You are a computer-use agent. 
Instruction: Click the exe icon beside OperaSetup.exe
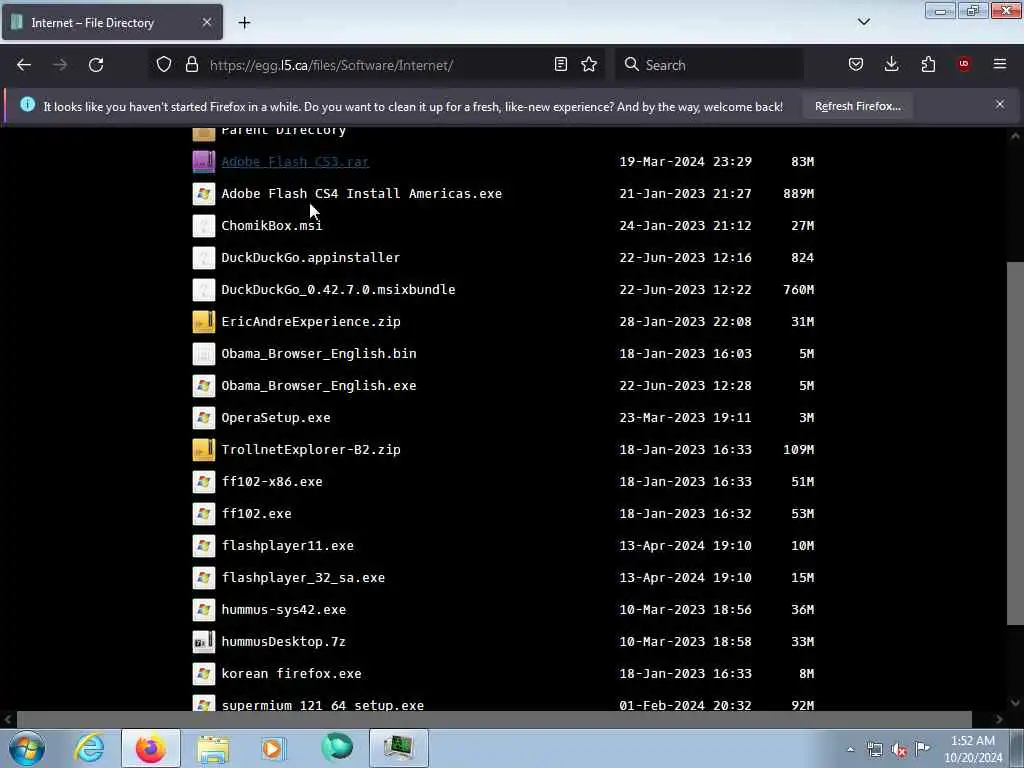click(x=204, y=417)
